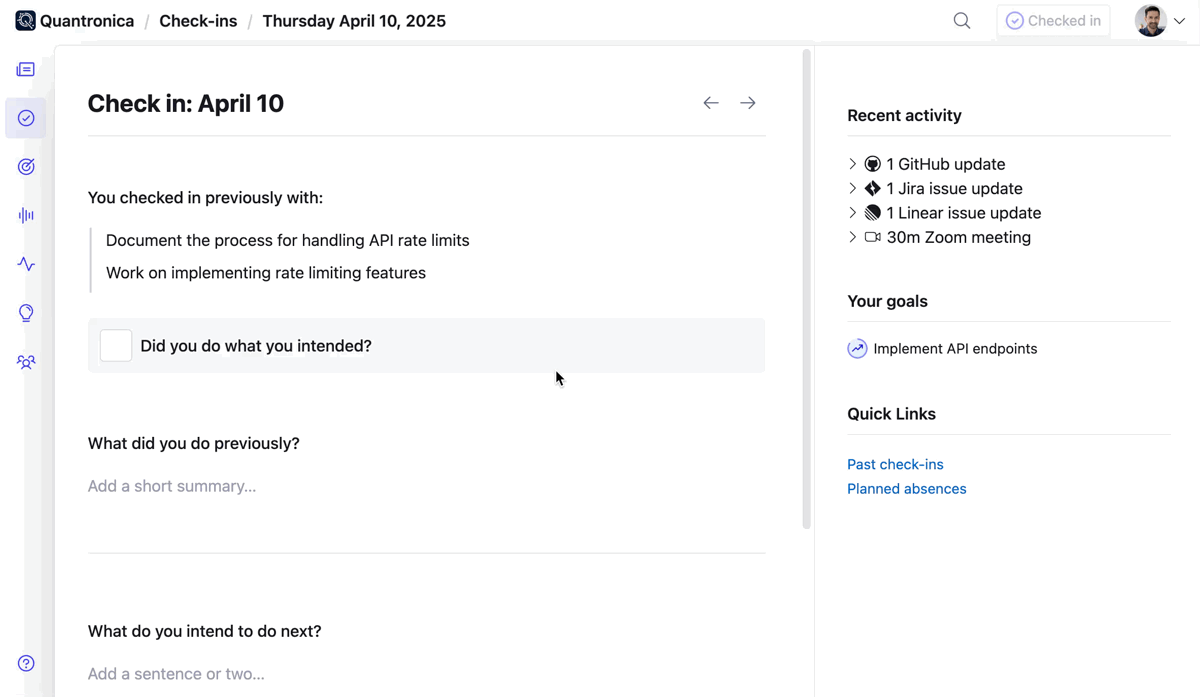The height and width of the screenshot is (697, 1200).
Task: Tick the 'Did you do what you intended?' checkbox
Action: coord(116,346)
